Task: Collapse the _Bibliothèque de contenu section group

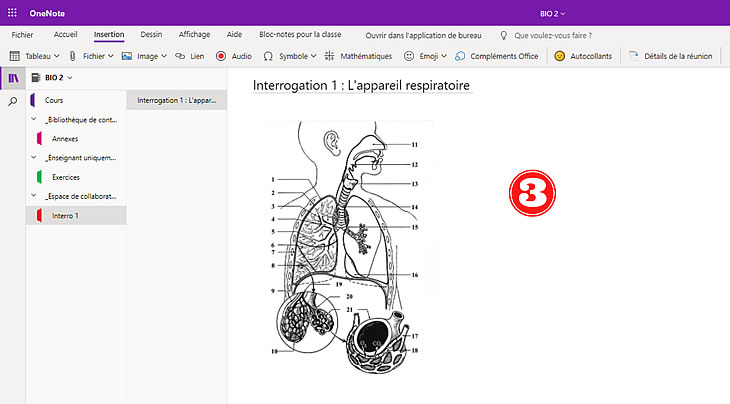Action: tap(34, 120)
